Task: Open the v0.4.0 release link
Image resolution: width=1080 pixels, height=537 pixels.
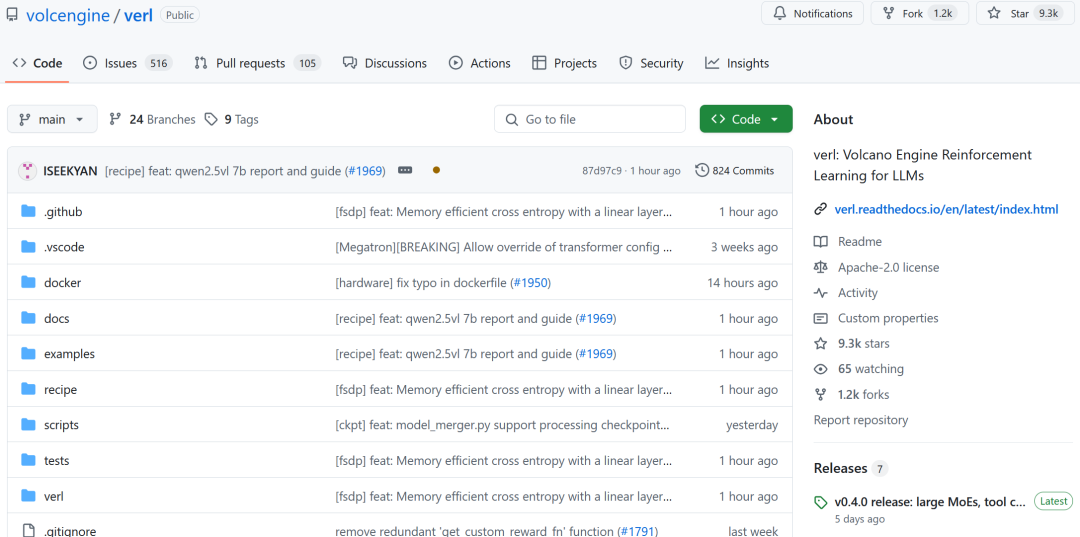Action: coord(931,501)
